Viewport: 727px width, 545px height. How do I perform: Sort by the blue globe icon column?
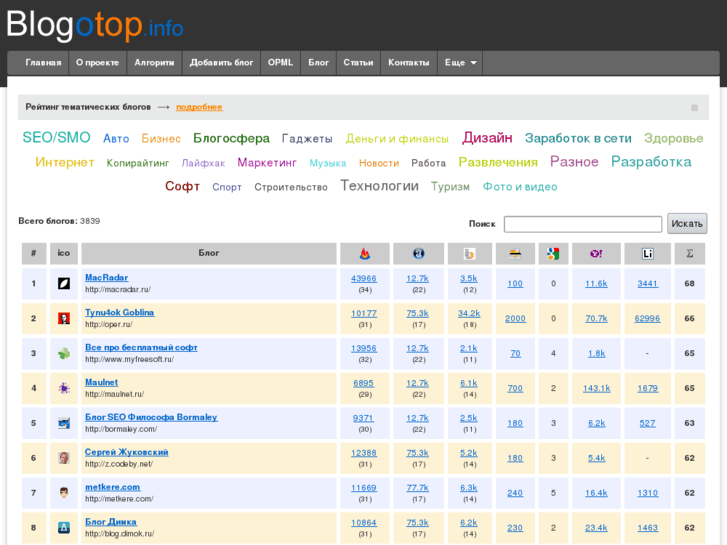tap(418, 253)
